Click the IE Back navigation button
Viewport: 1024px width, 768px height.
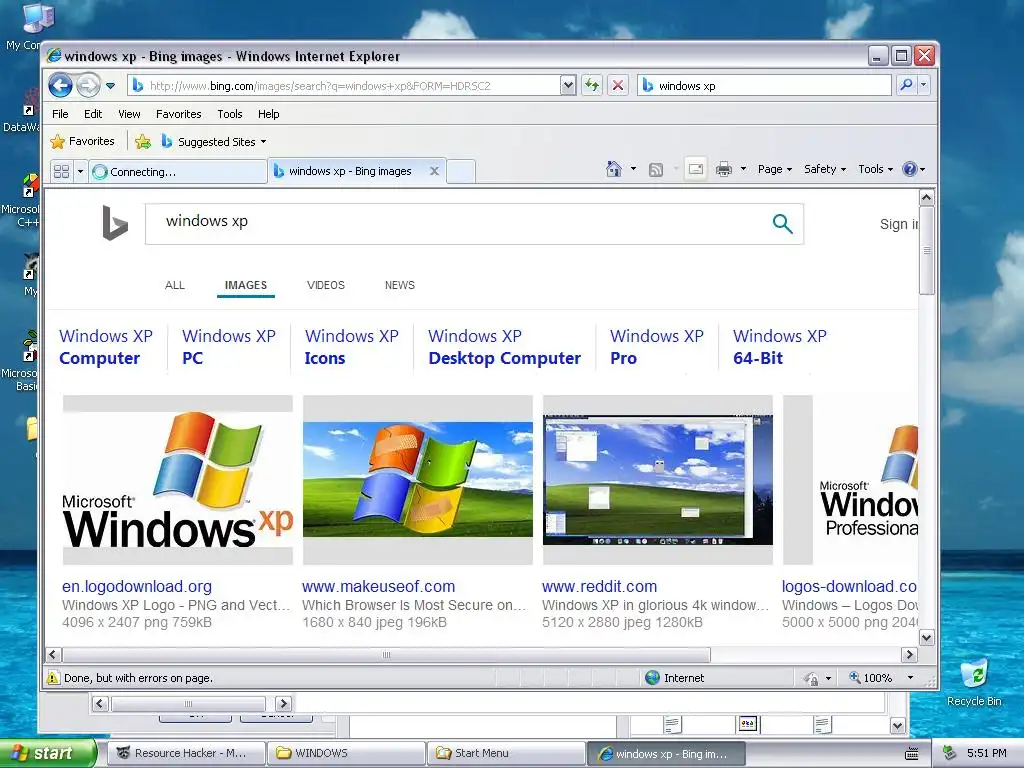click(60, 85)
